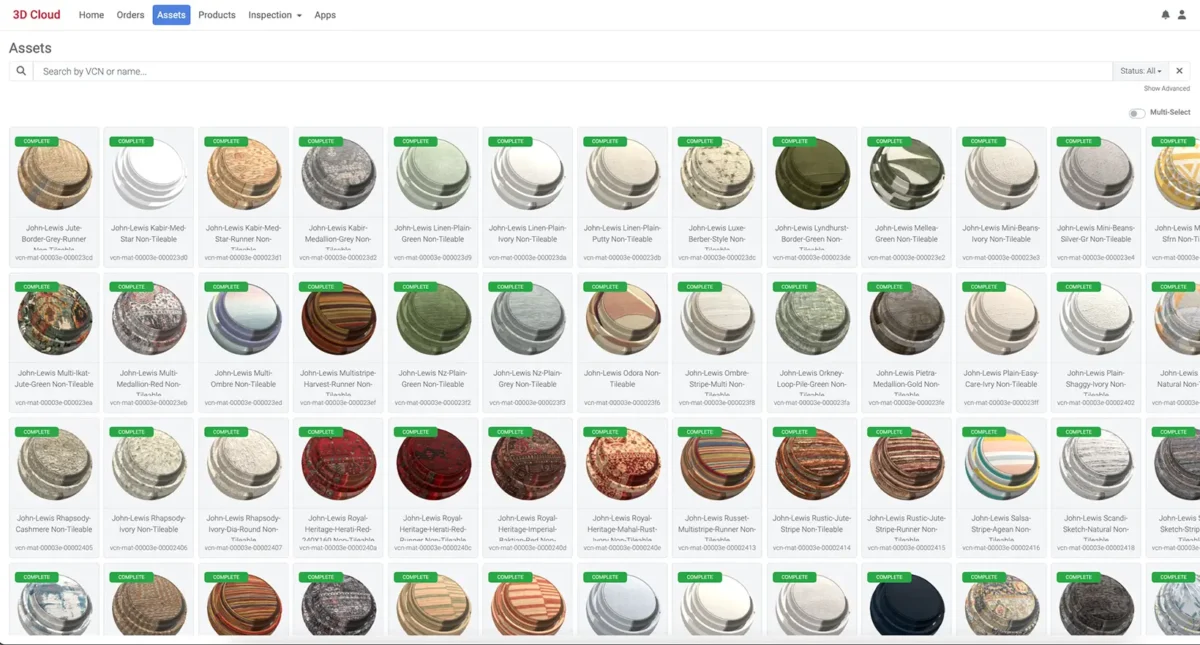Navigate to the Products tab
This screenshot has height=645, width=1200.
217,15
